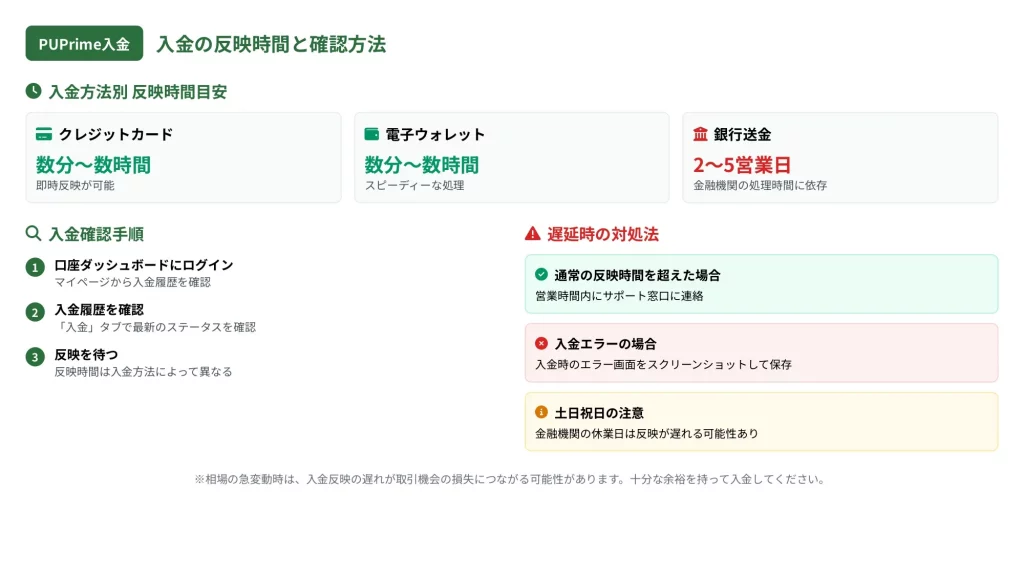Select the クレジットカード card title
The height and width of the screenshot is (576, 1024).
(x=115, y=134)
